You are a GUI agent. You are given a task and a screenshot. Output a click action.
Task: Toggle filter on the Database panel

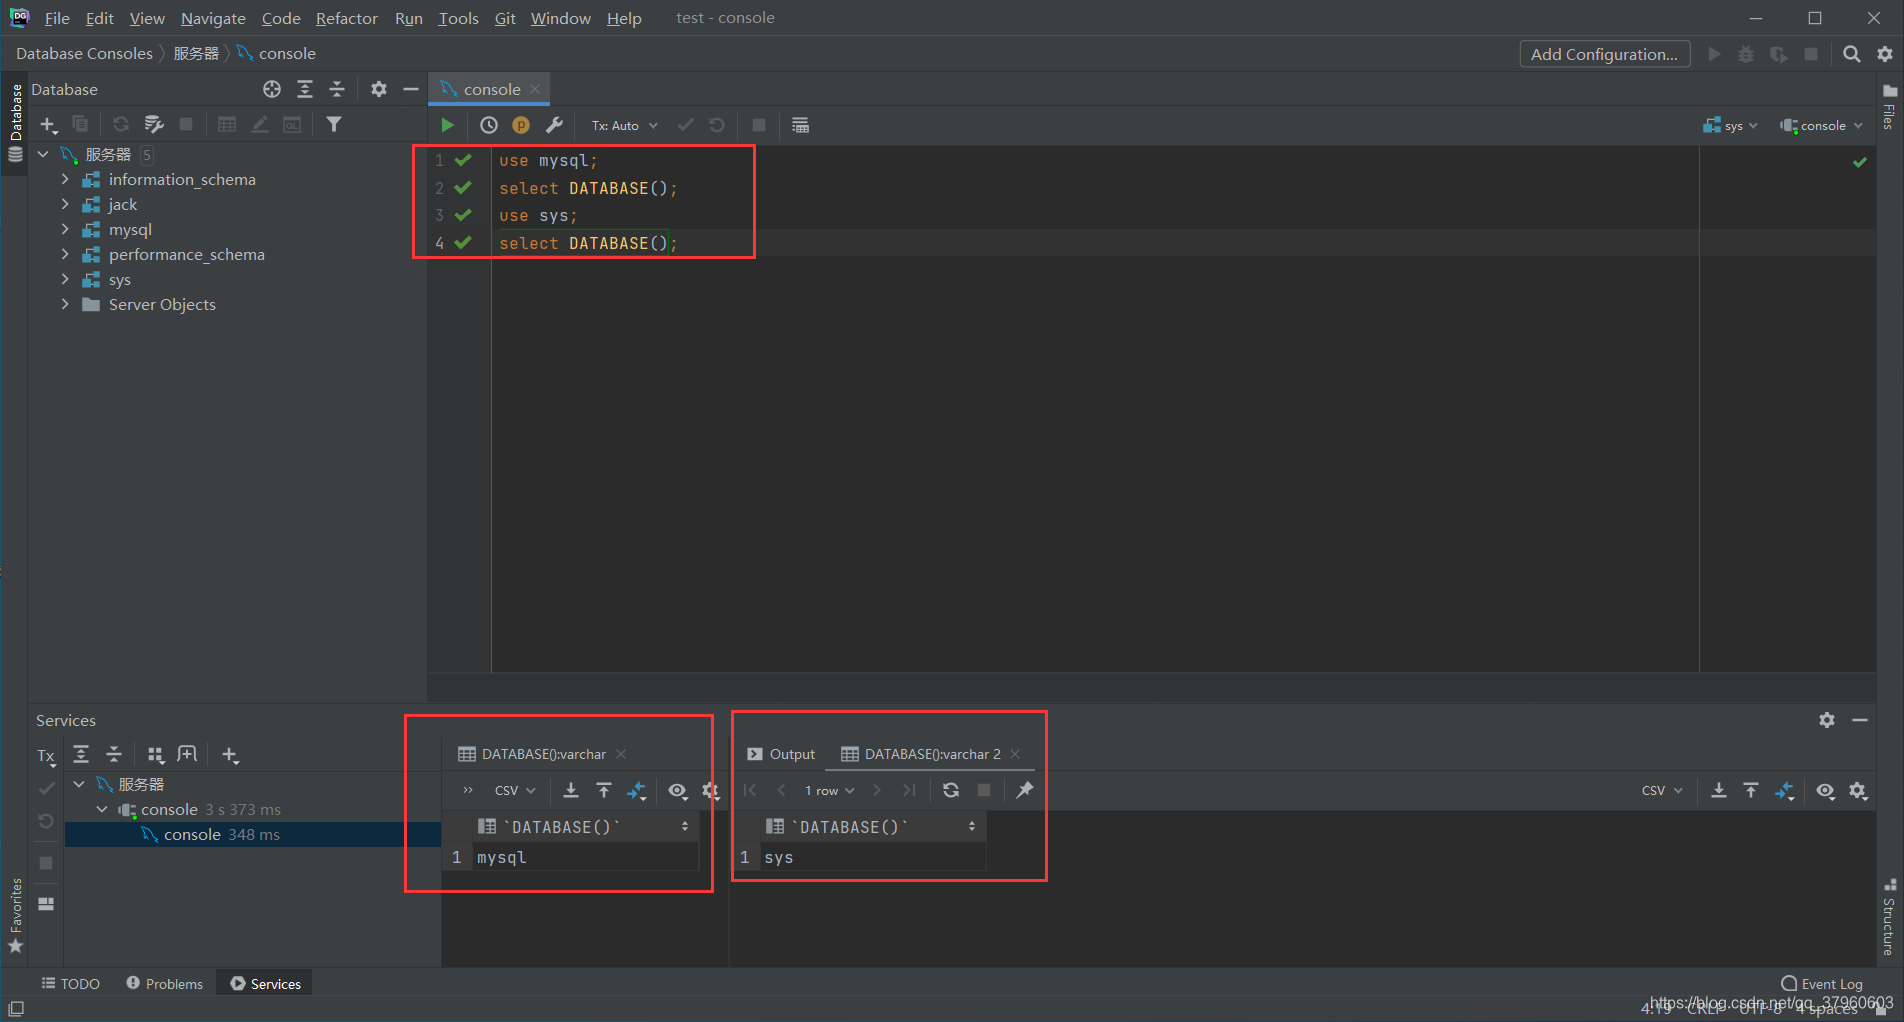pos(334,123)
